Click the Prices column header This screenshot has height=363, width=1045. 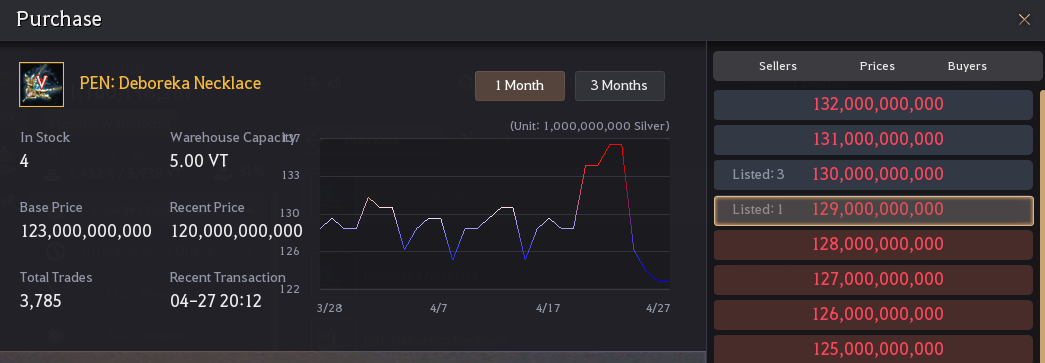tap(877, 66)
